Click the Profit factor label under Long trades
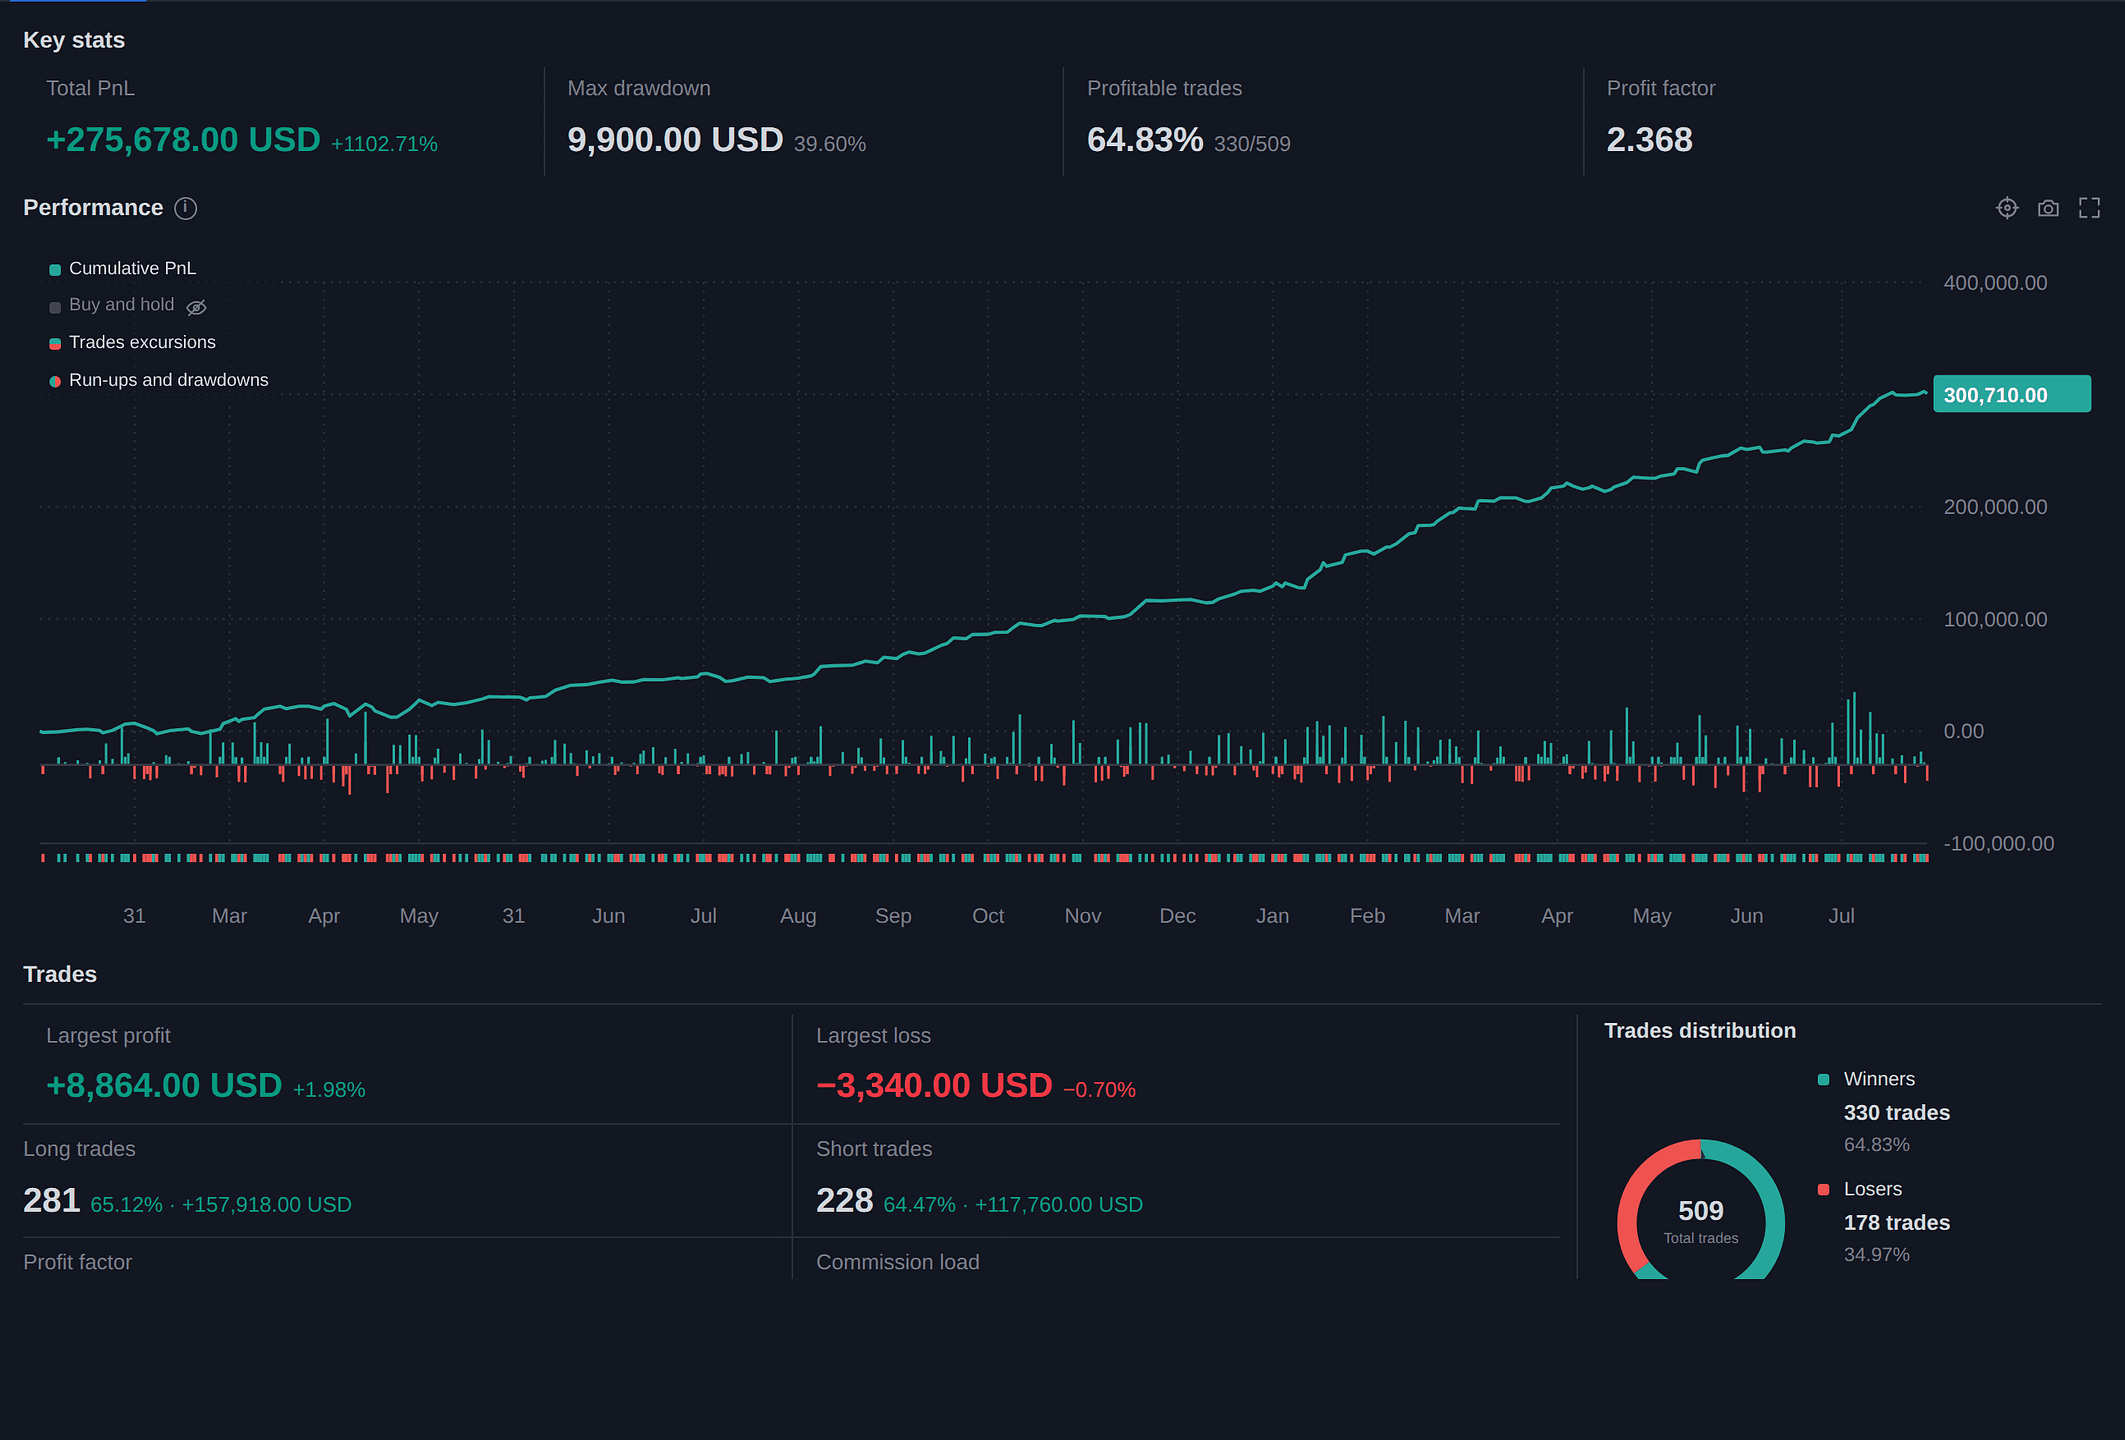This screenshot has width=2125, height=1440. [78, 1262]
